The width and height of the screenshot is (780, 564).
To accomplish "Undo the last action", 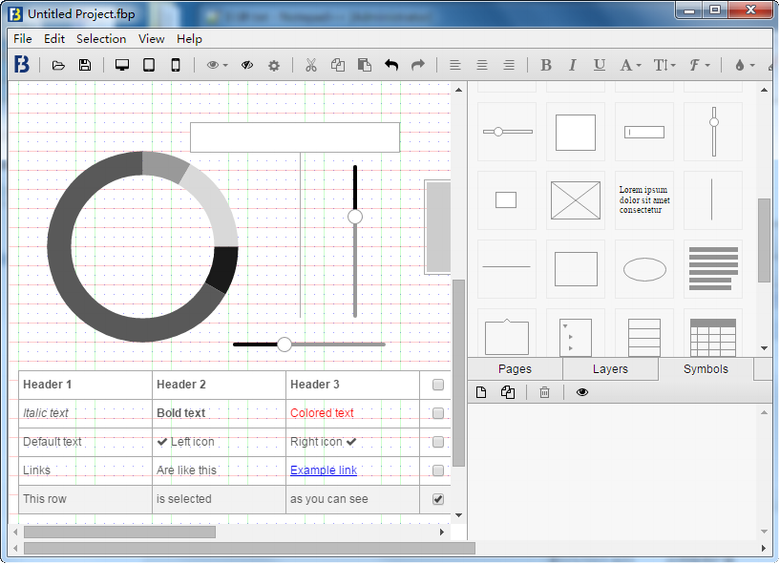I will coord(391,65).
